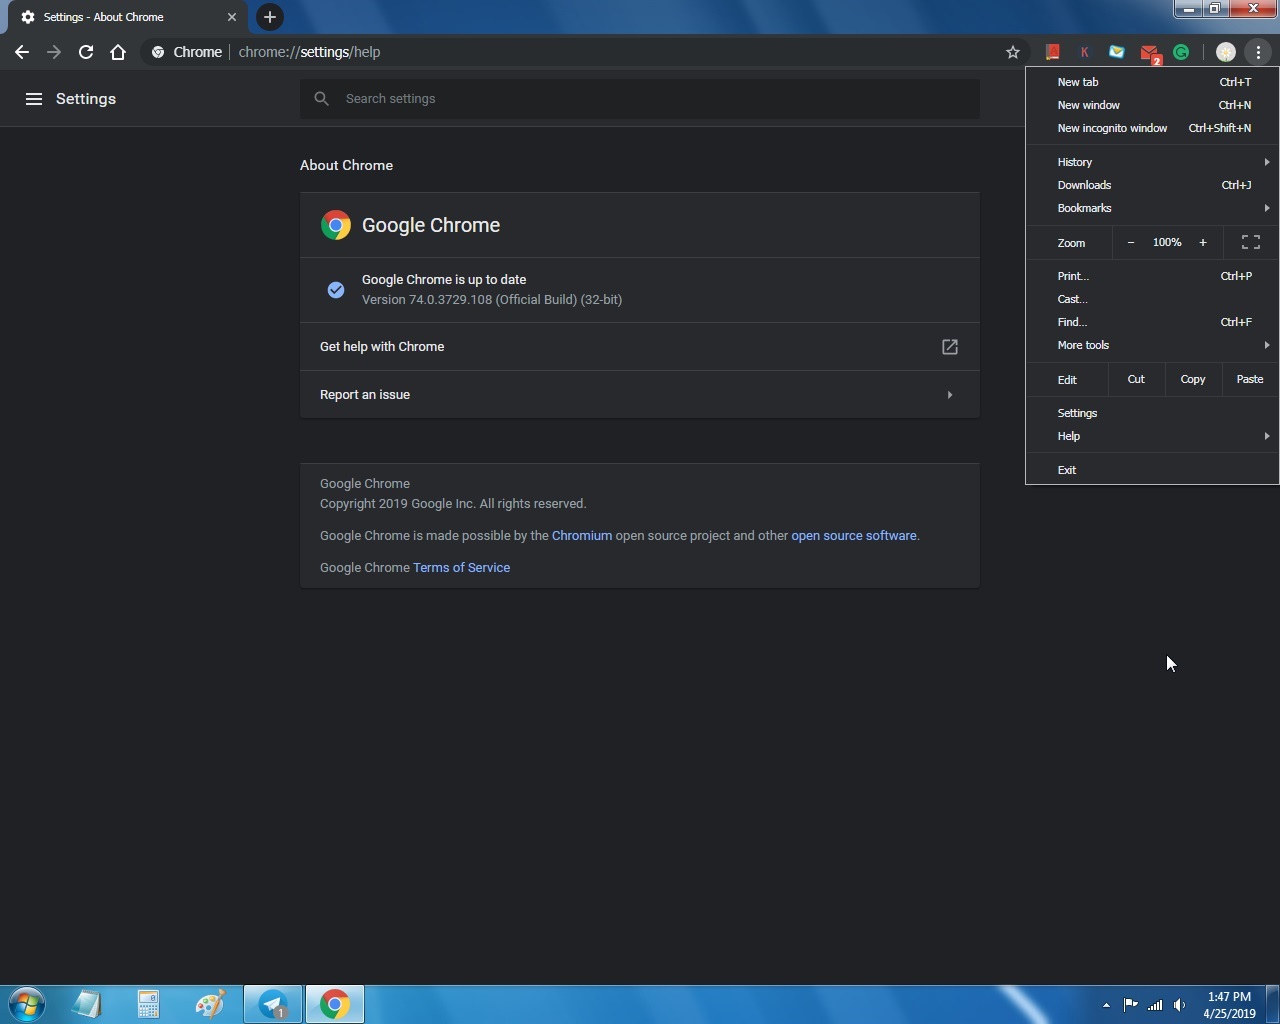Expand the More tools submenu
1280x1024 pixels.
tap(1152, 345)
